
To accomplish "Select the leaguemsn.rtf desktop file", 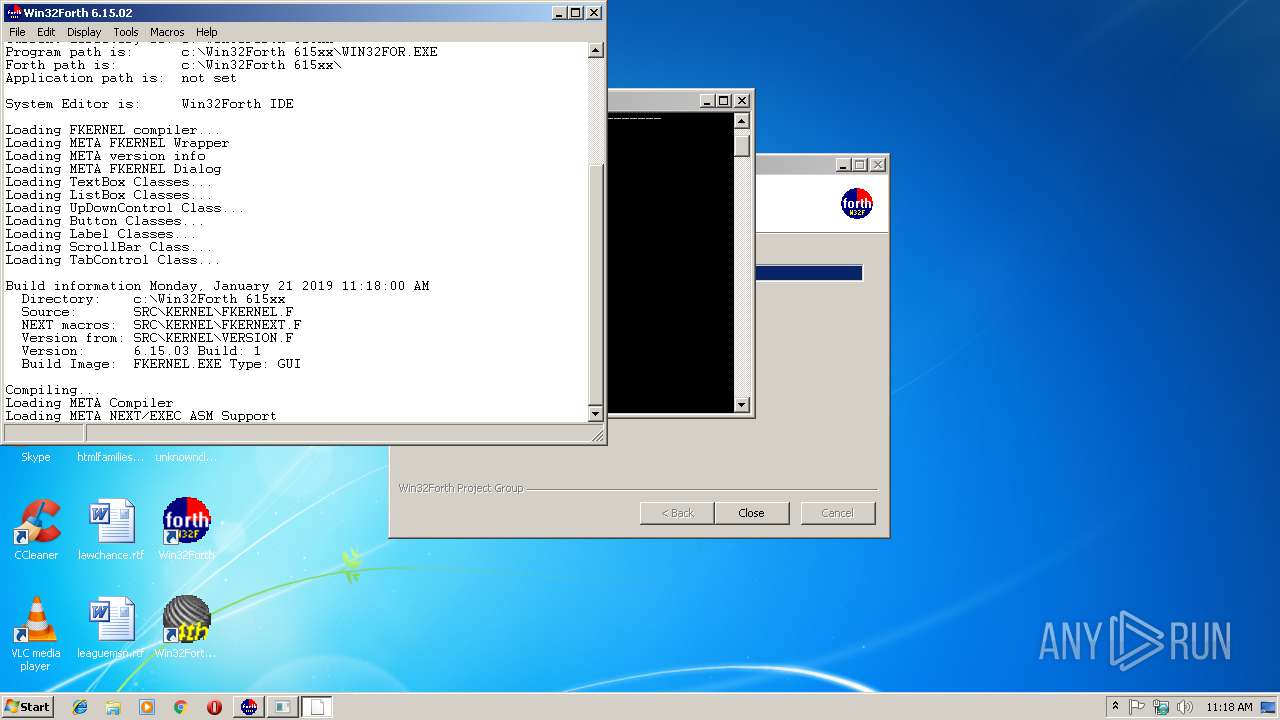I will pyautogui.click(x=111, y=627).
